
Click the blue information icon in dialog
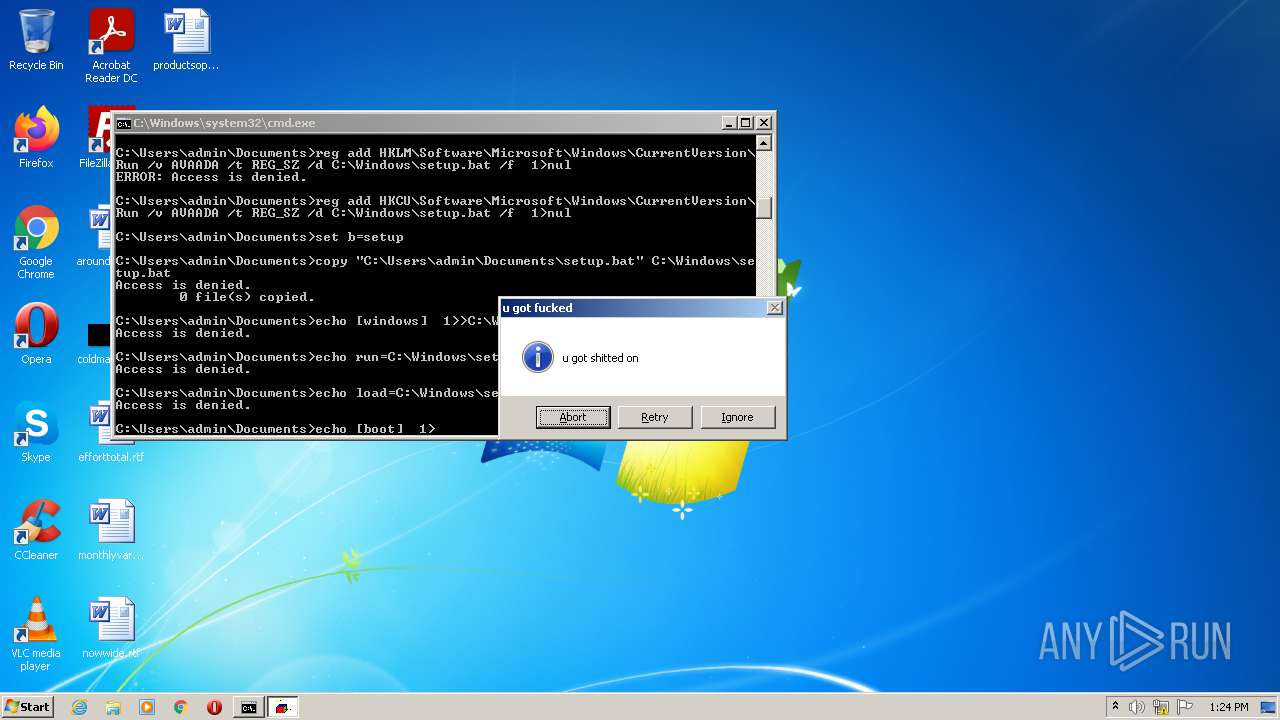(x=538, y=357)
